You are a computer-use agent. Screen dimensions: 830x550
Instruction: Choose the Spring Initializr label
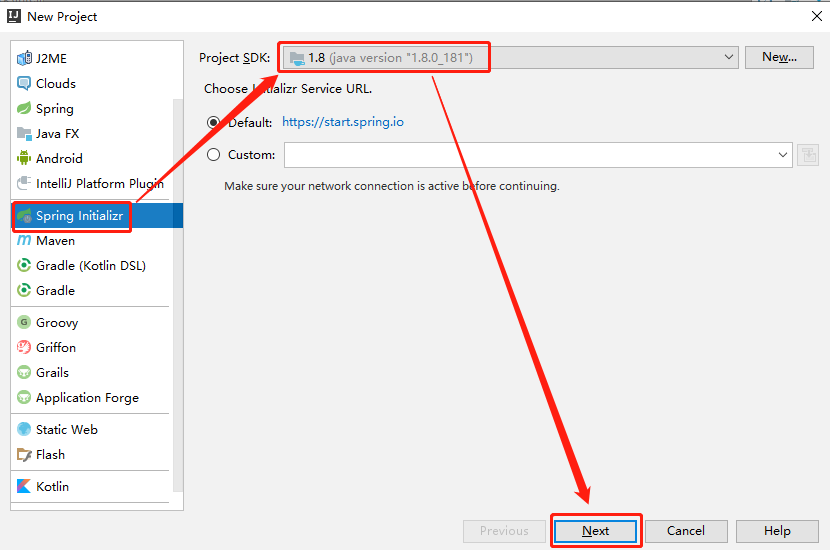point(79,216)
